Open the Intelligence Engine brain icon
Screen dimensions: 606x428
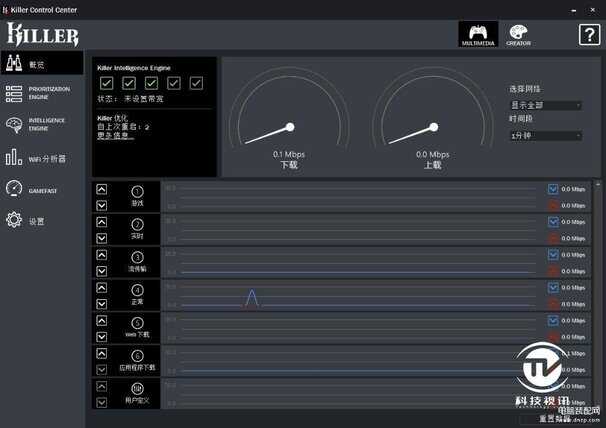point(14,125)
